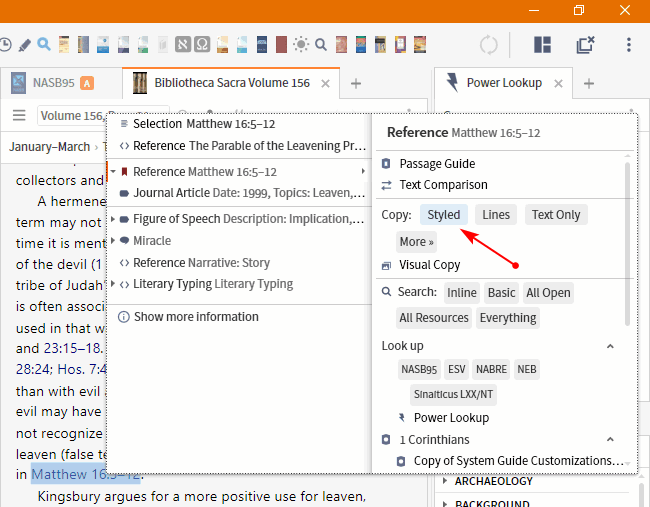Expand the Literary Typing row

tap(112, 284)
